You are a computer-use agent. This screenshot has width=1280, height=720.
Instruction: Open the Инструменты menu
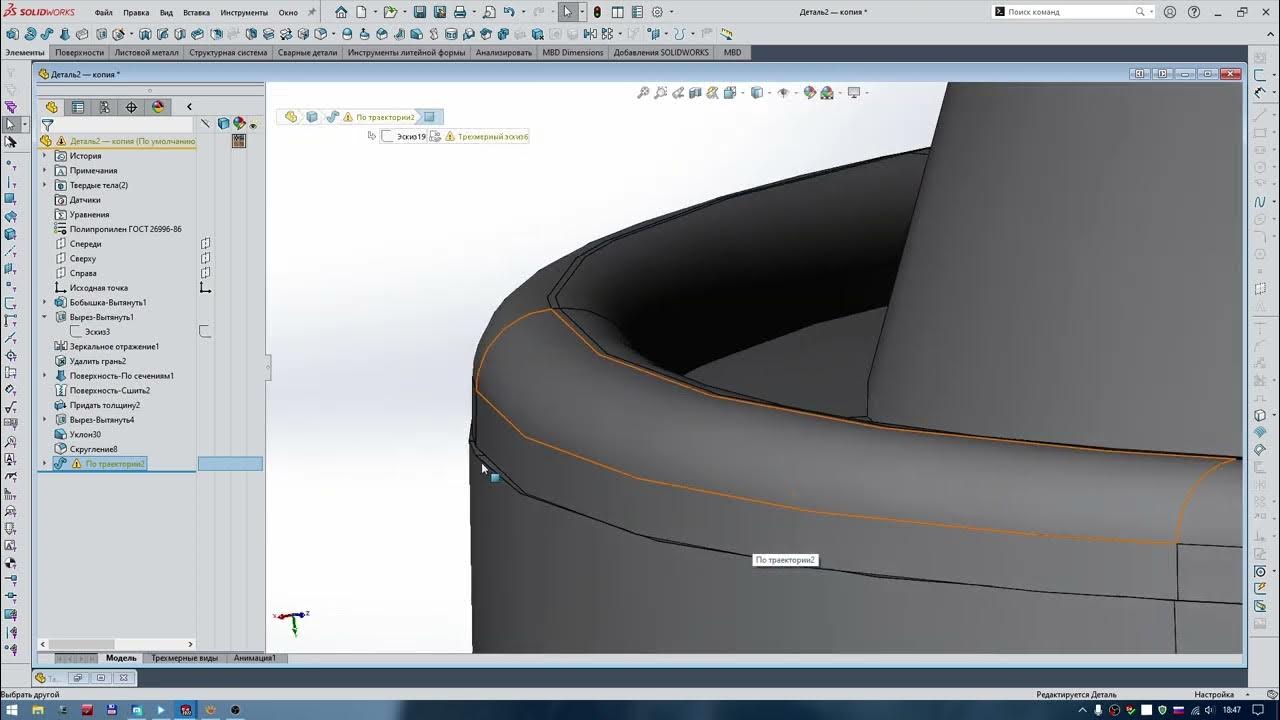[x=244, y=13]
